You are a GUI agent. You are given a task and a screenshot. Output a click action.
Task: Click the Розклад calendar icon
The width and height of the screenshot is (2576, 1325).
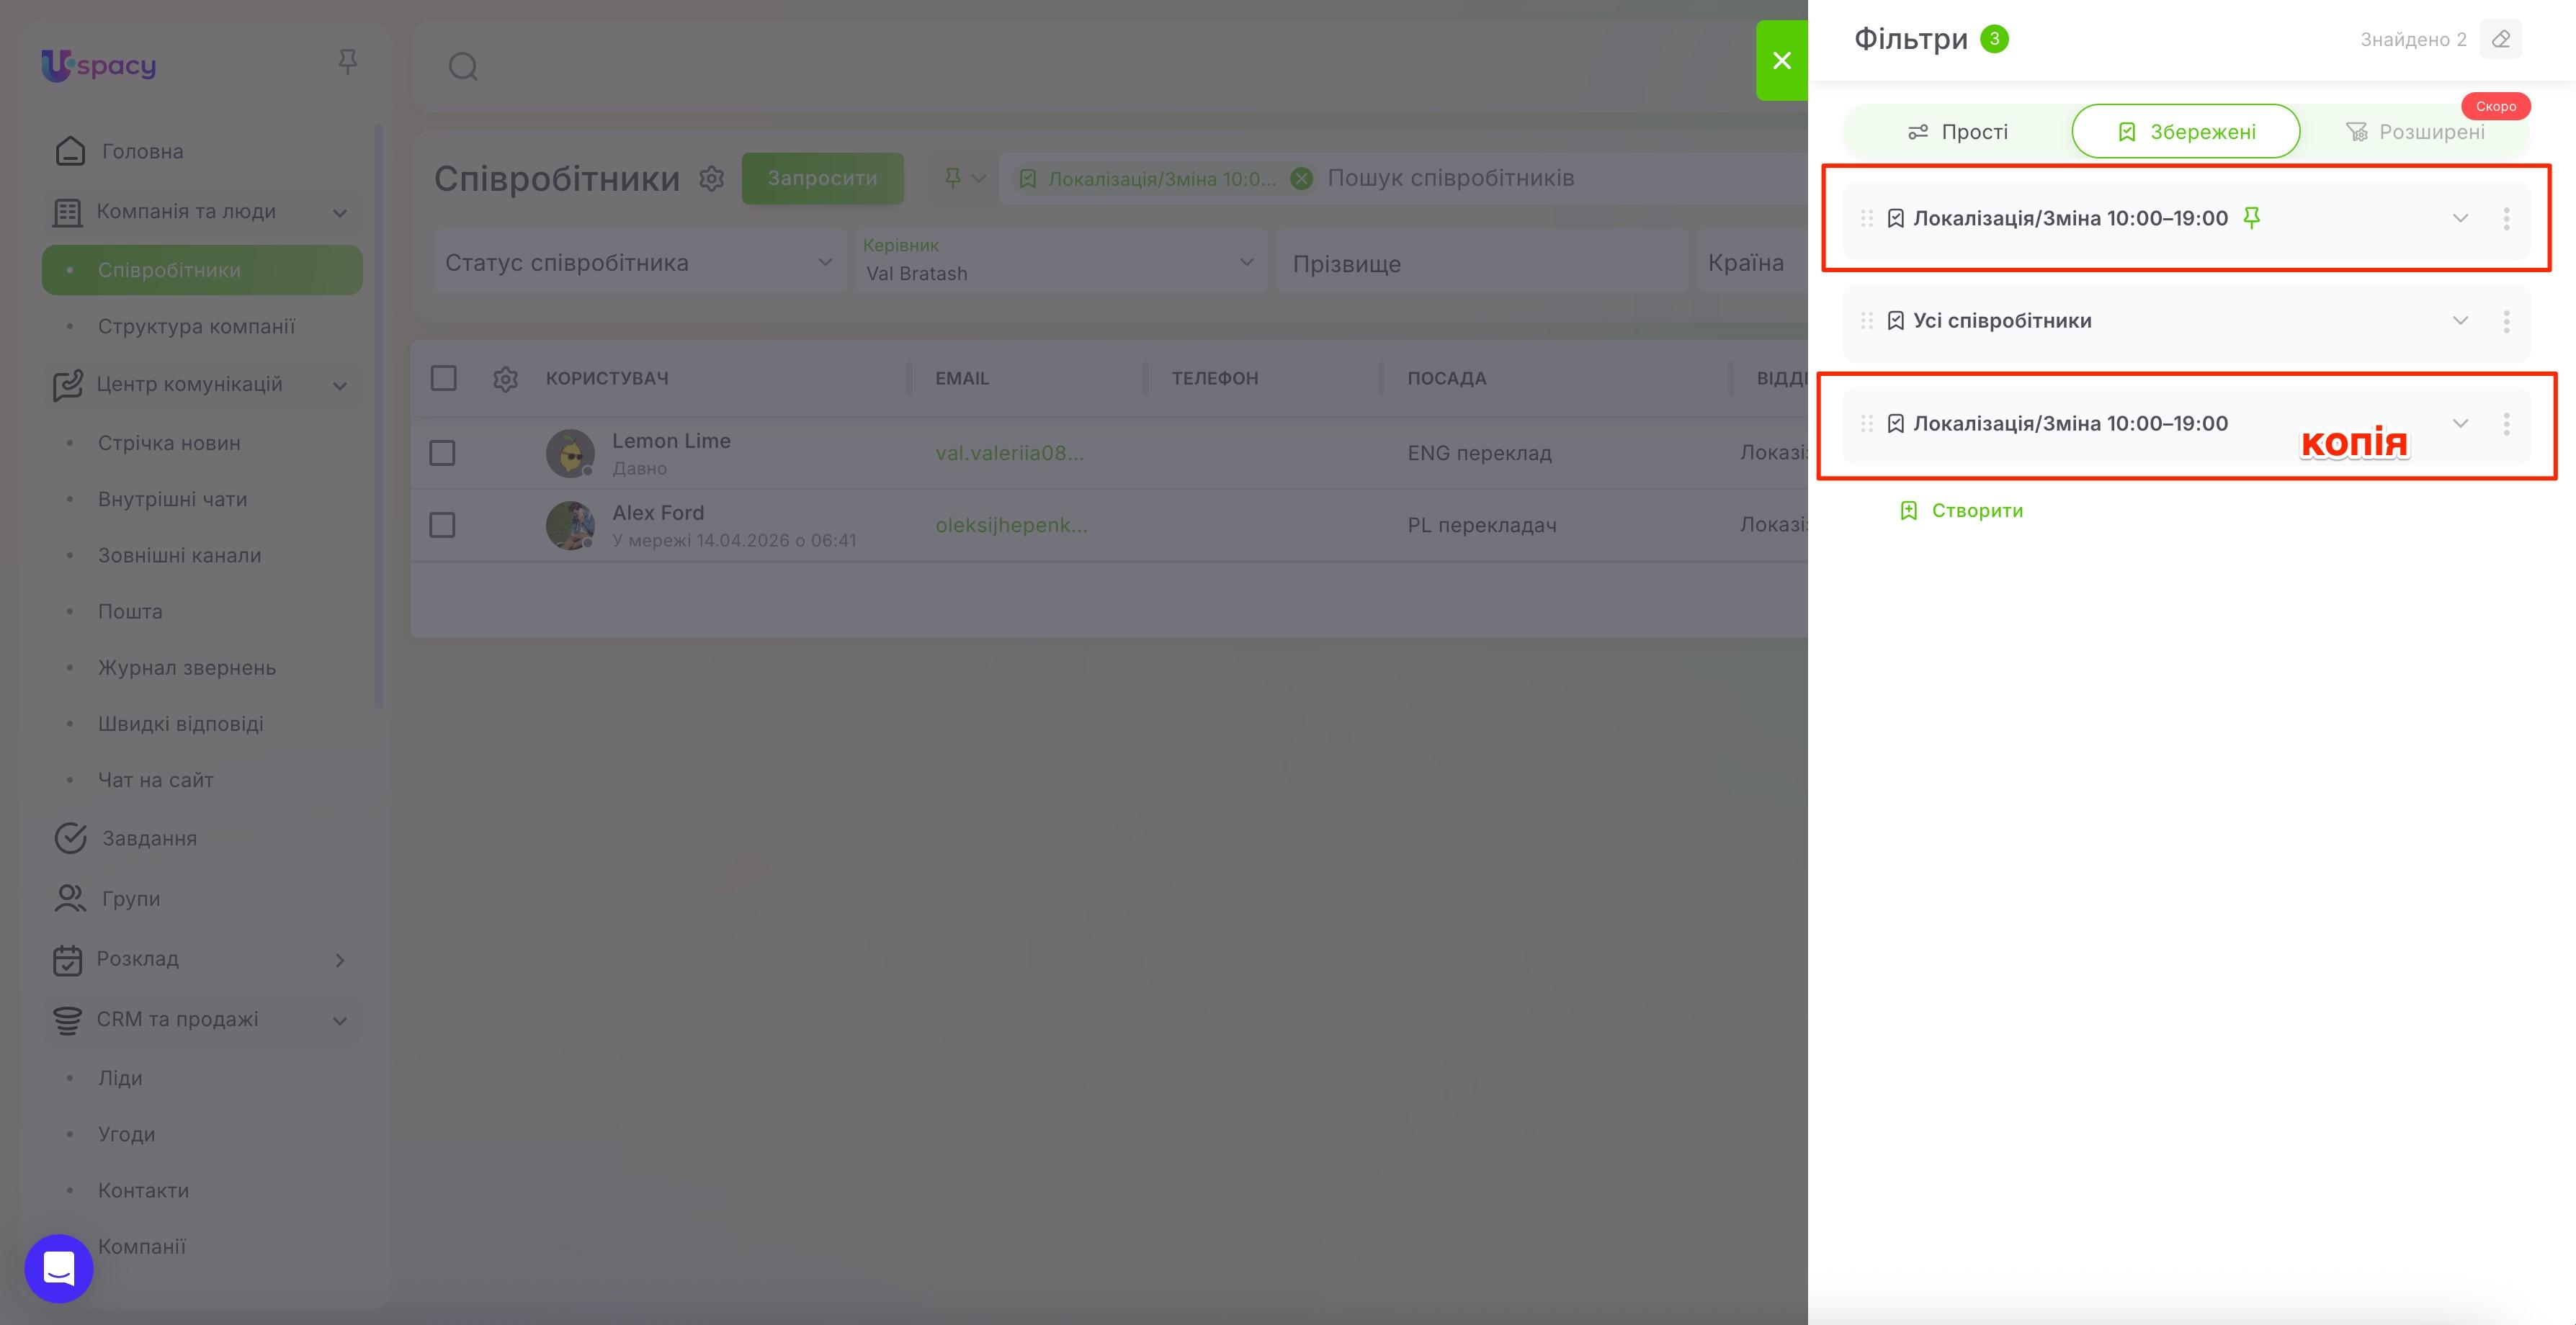coord(67,960)
